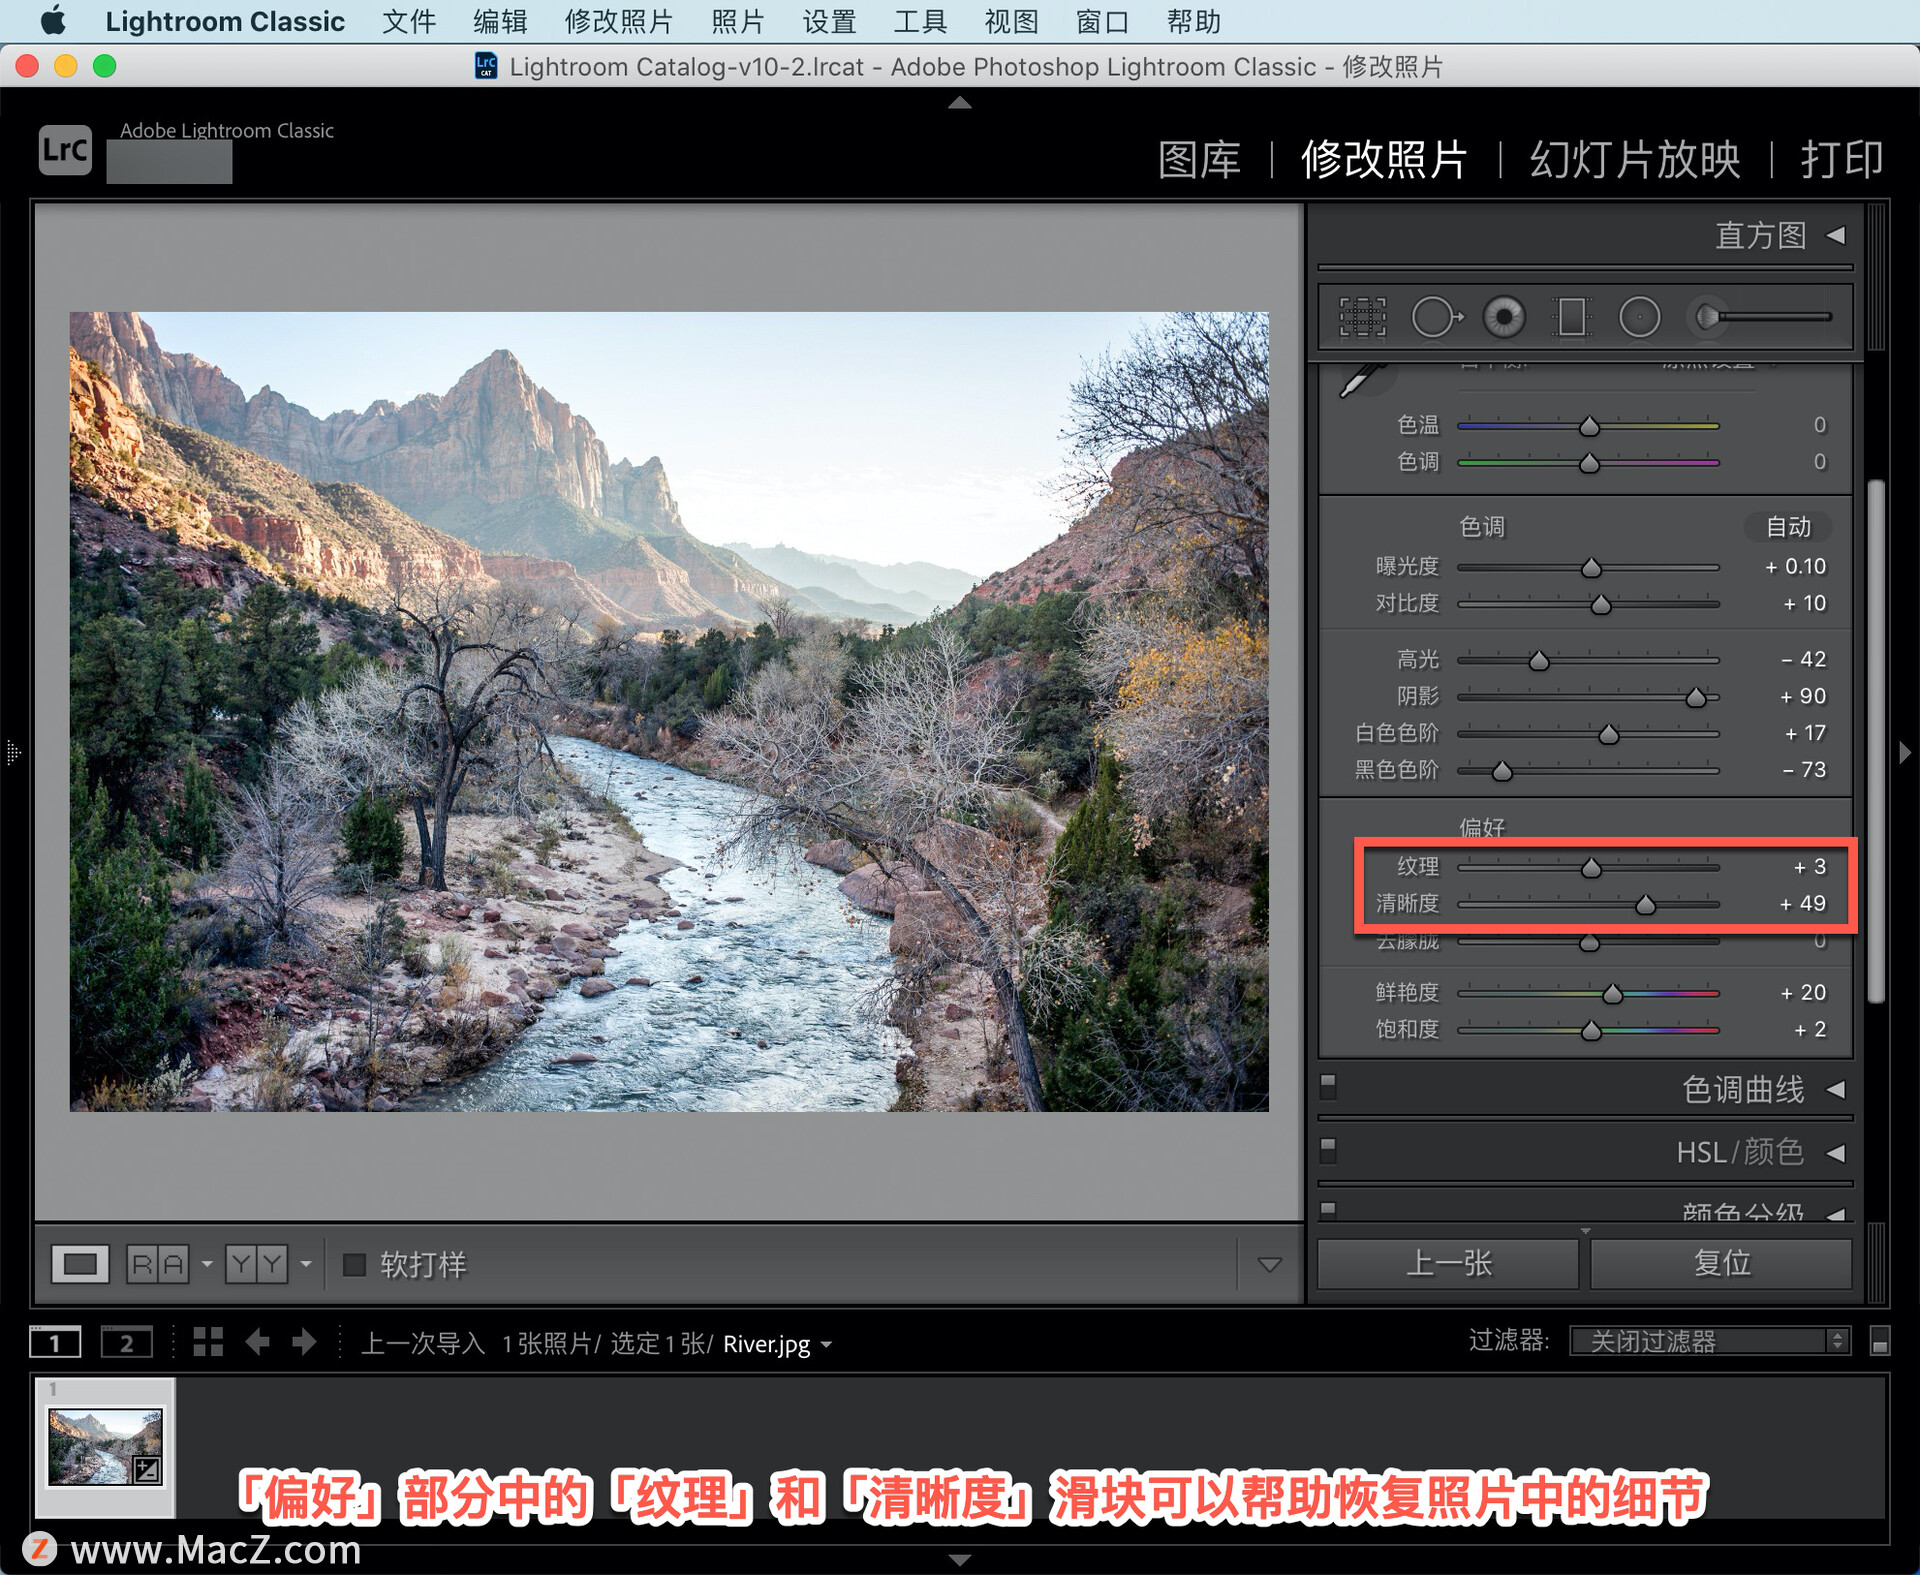The image size is (1920, 1575).
Task: Toggle the filter lock switch
Action: click(x=1880, y=1341)
